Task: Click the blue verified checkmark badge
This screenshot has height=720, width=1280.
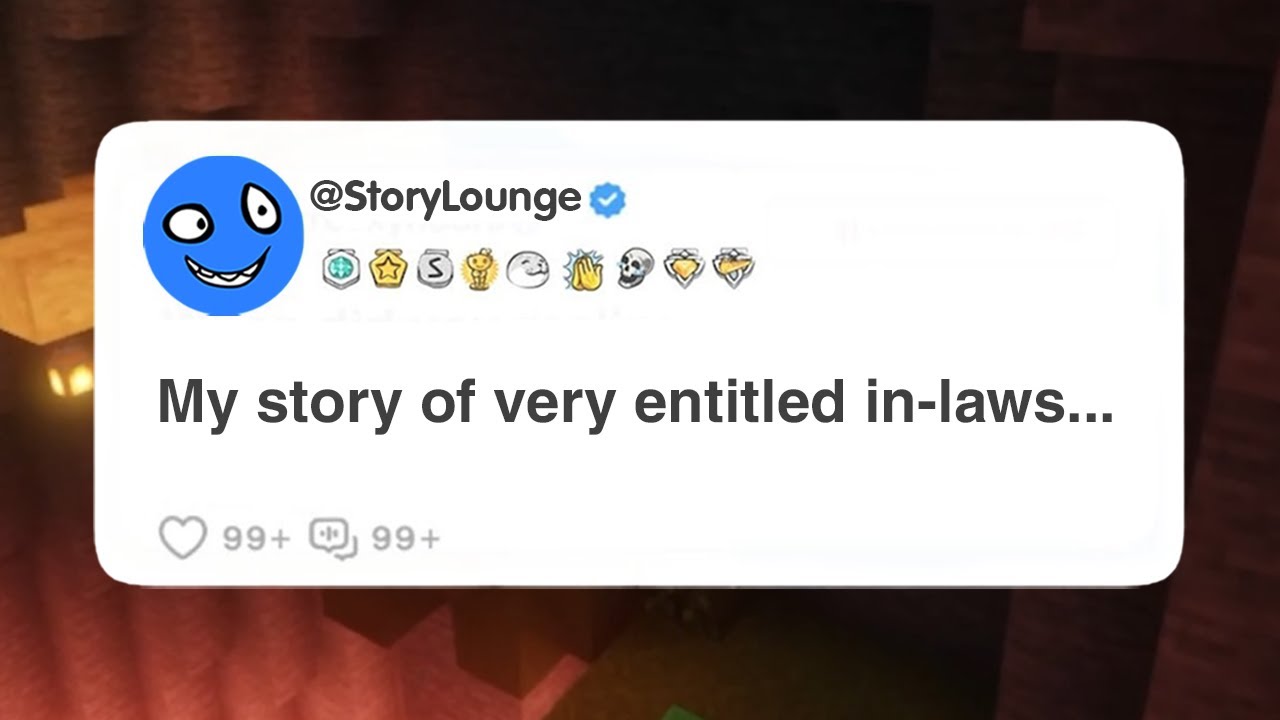Action: [x=608, y=199]
